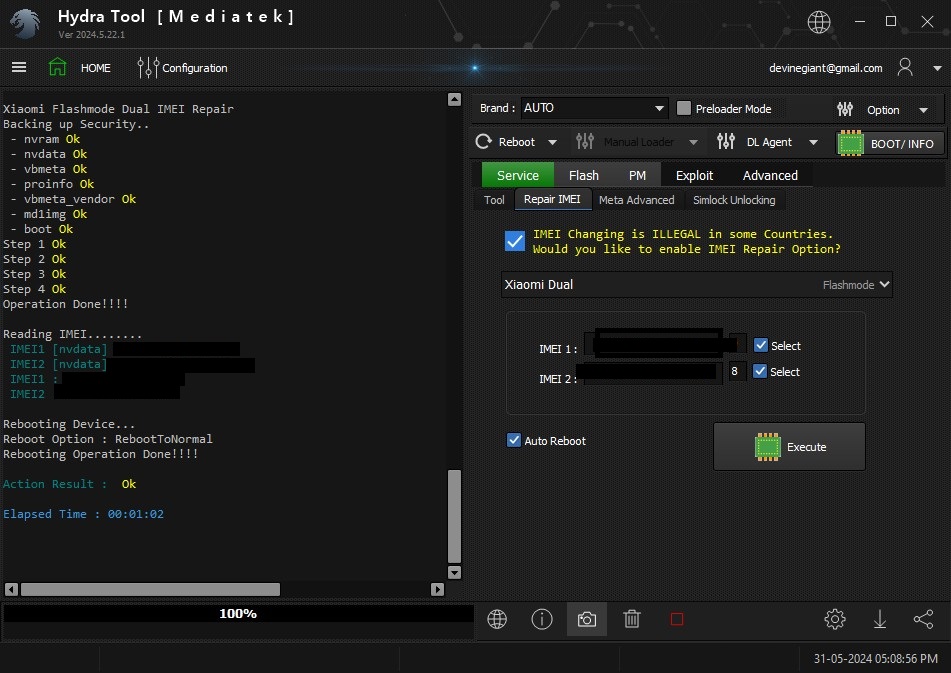Switch to the Flash tab

point(583,175)
